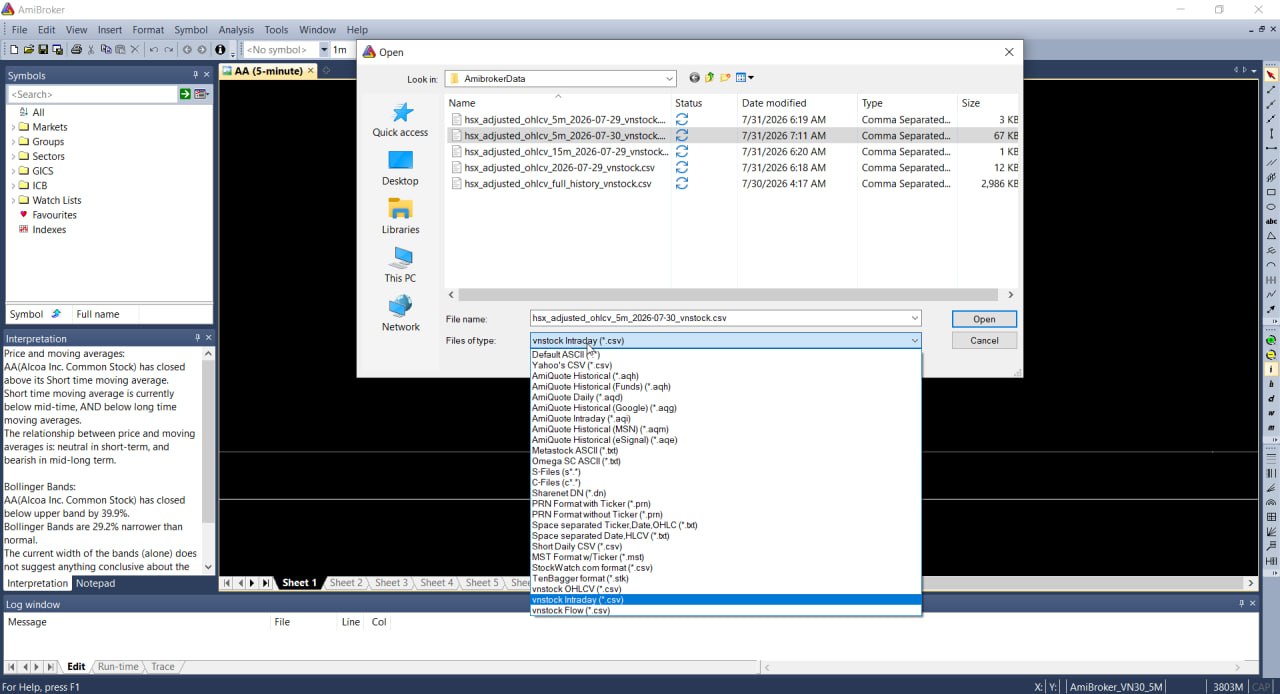This screenshot has height=694, width=1280.
Task: Expand the Markets tree node
Action: (x=13, y=127)
